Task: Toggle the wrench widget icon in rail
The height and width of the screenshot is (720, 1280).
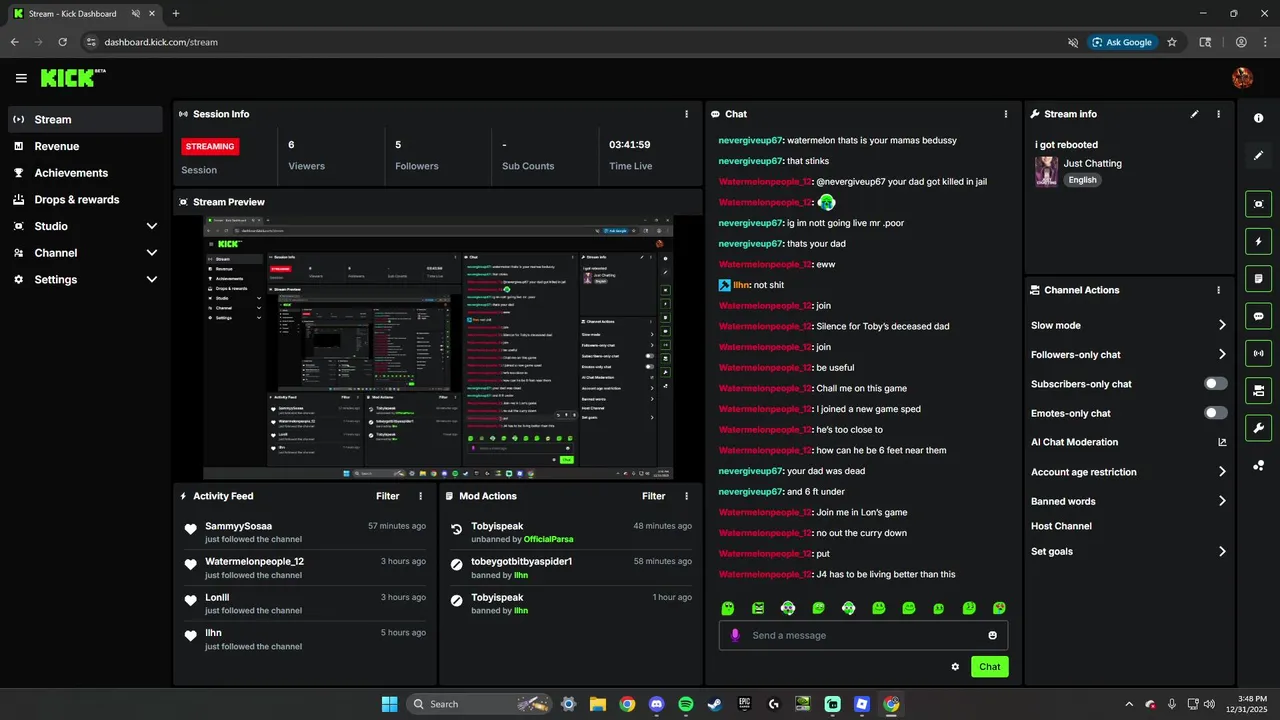Action: click(1258, 428)
